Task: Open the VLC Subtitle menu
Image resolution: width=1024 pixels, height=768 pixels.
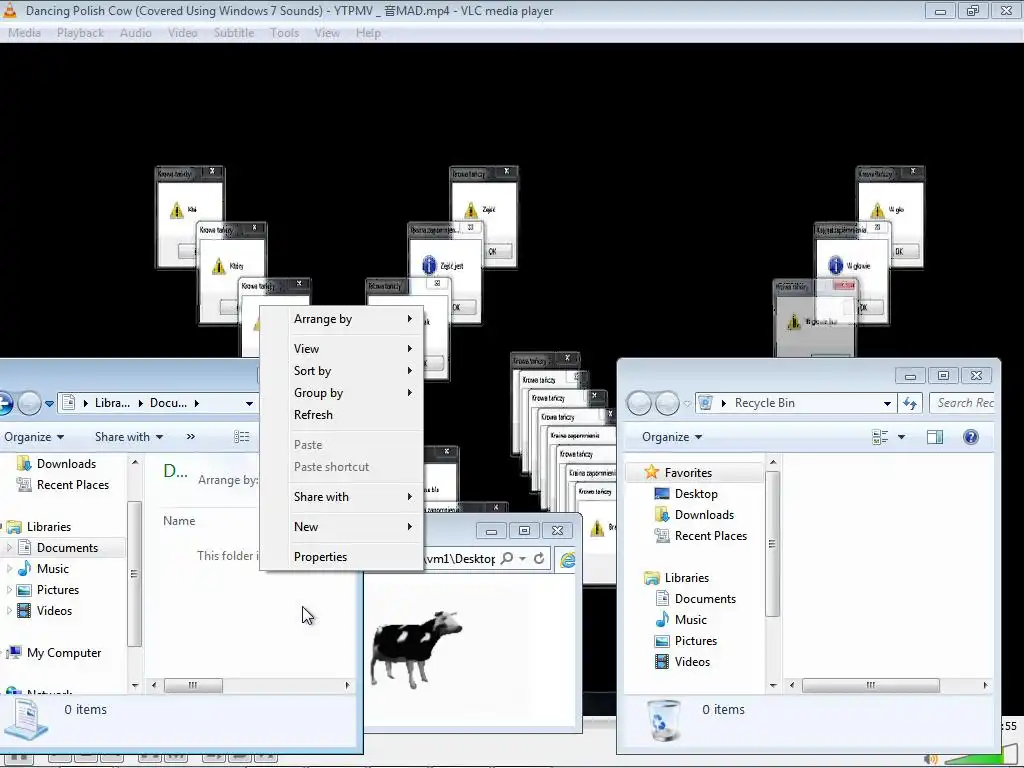Action: pyautogui.click(x=234, y=33)
